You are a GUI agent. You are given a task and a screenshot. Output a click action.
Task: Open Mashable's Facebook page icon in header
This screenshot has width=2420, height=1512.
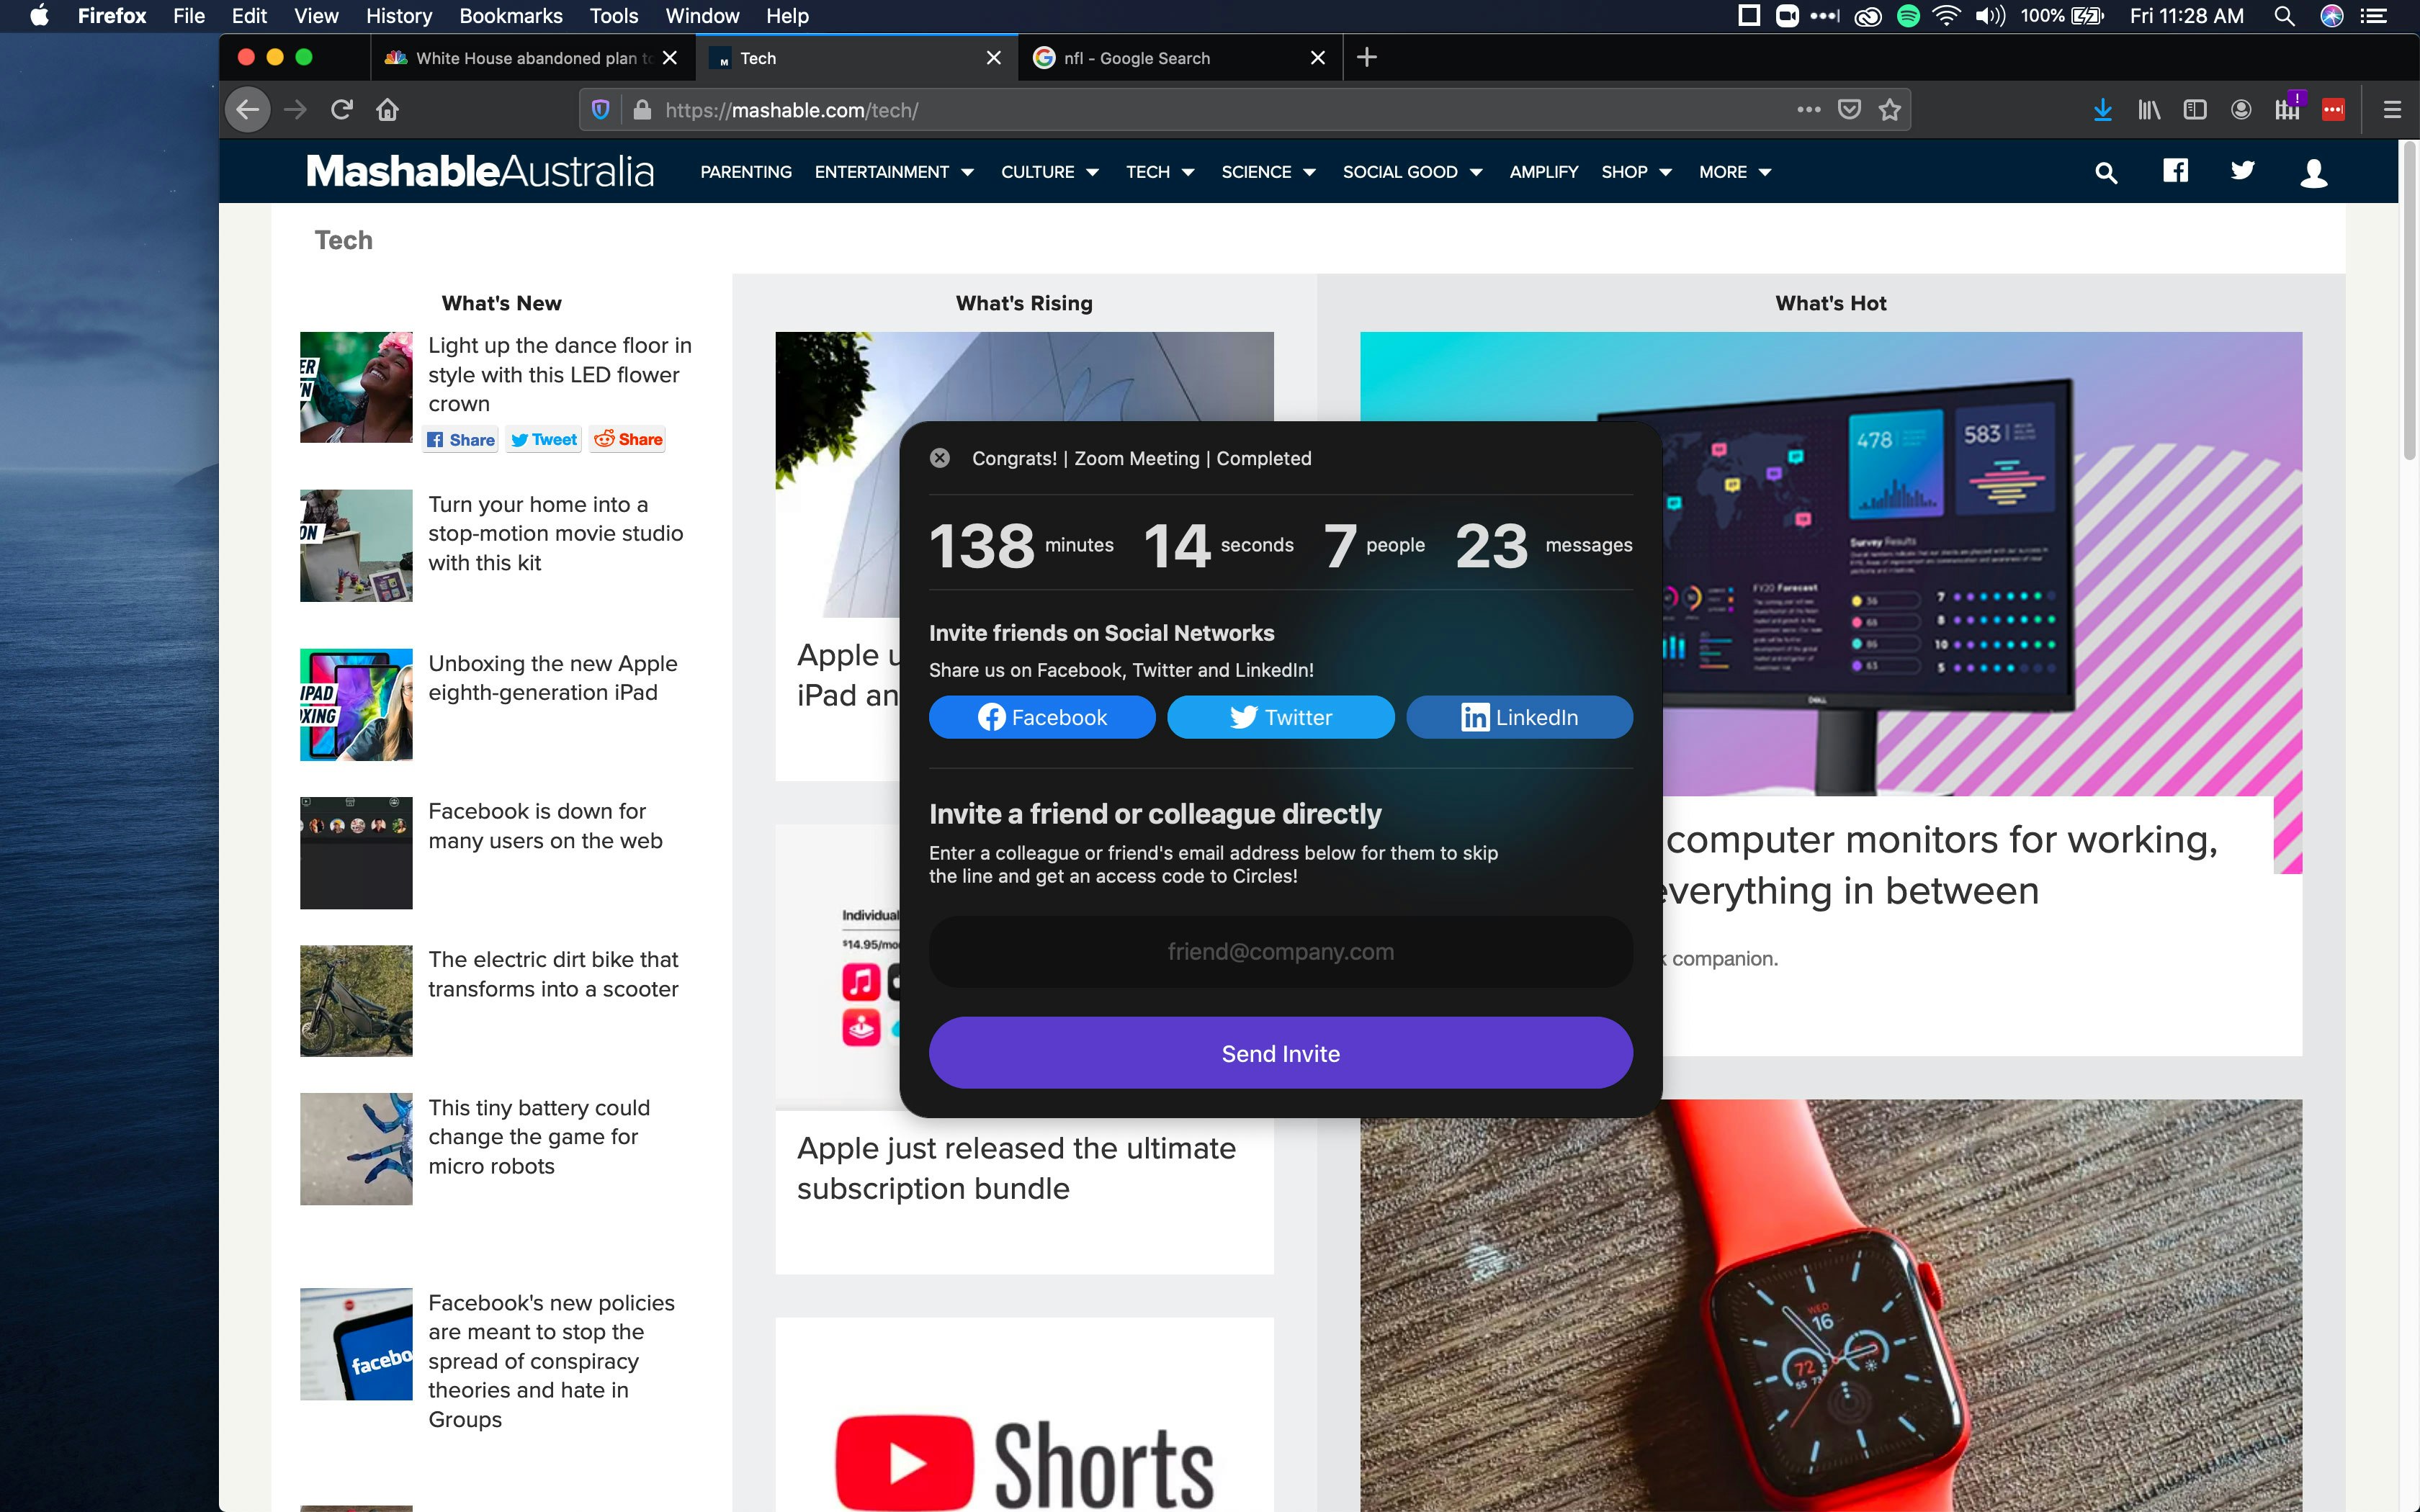pos(2175,171)
